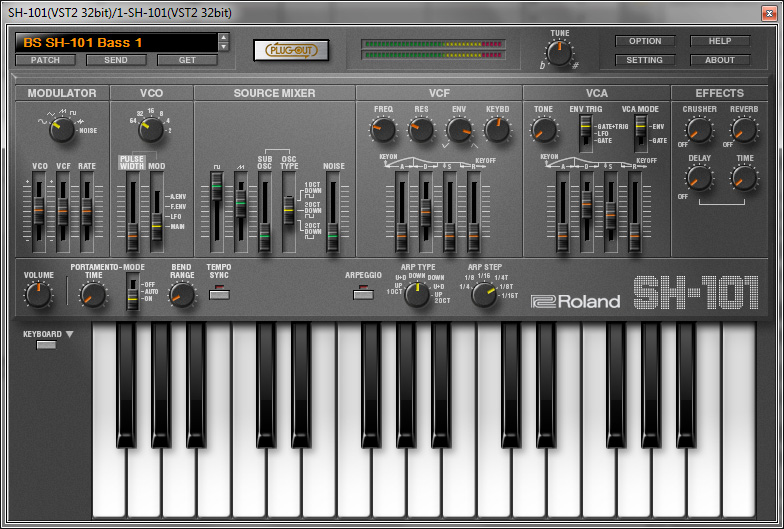Click the VCF KEYBD knob
Viewport: 784px width, 529px height.
pos(497,130)
